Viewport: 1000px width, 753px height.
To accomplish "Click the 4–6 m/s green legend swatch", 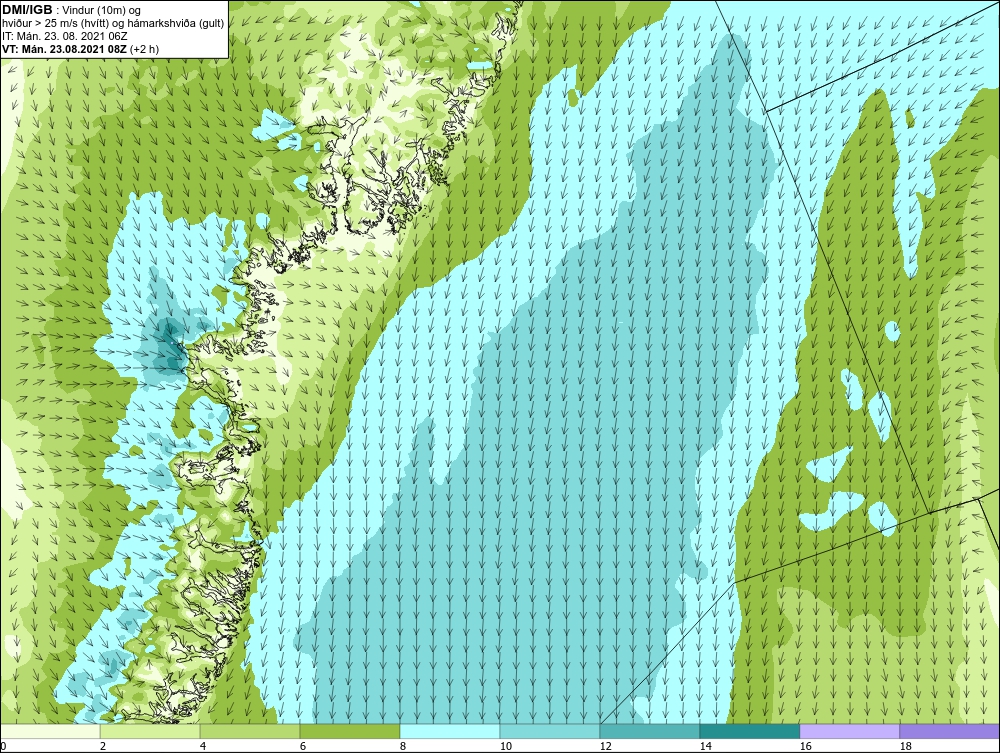I will pyautogui.click(x=250, y=731).
